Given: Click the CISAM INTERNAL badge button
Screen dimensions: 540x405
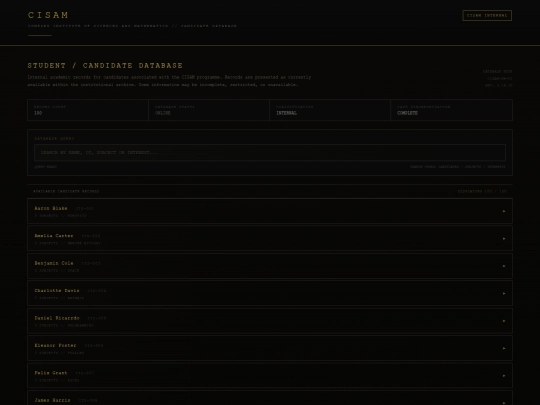Looking at the screenshot, I should point(487,15).
